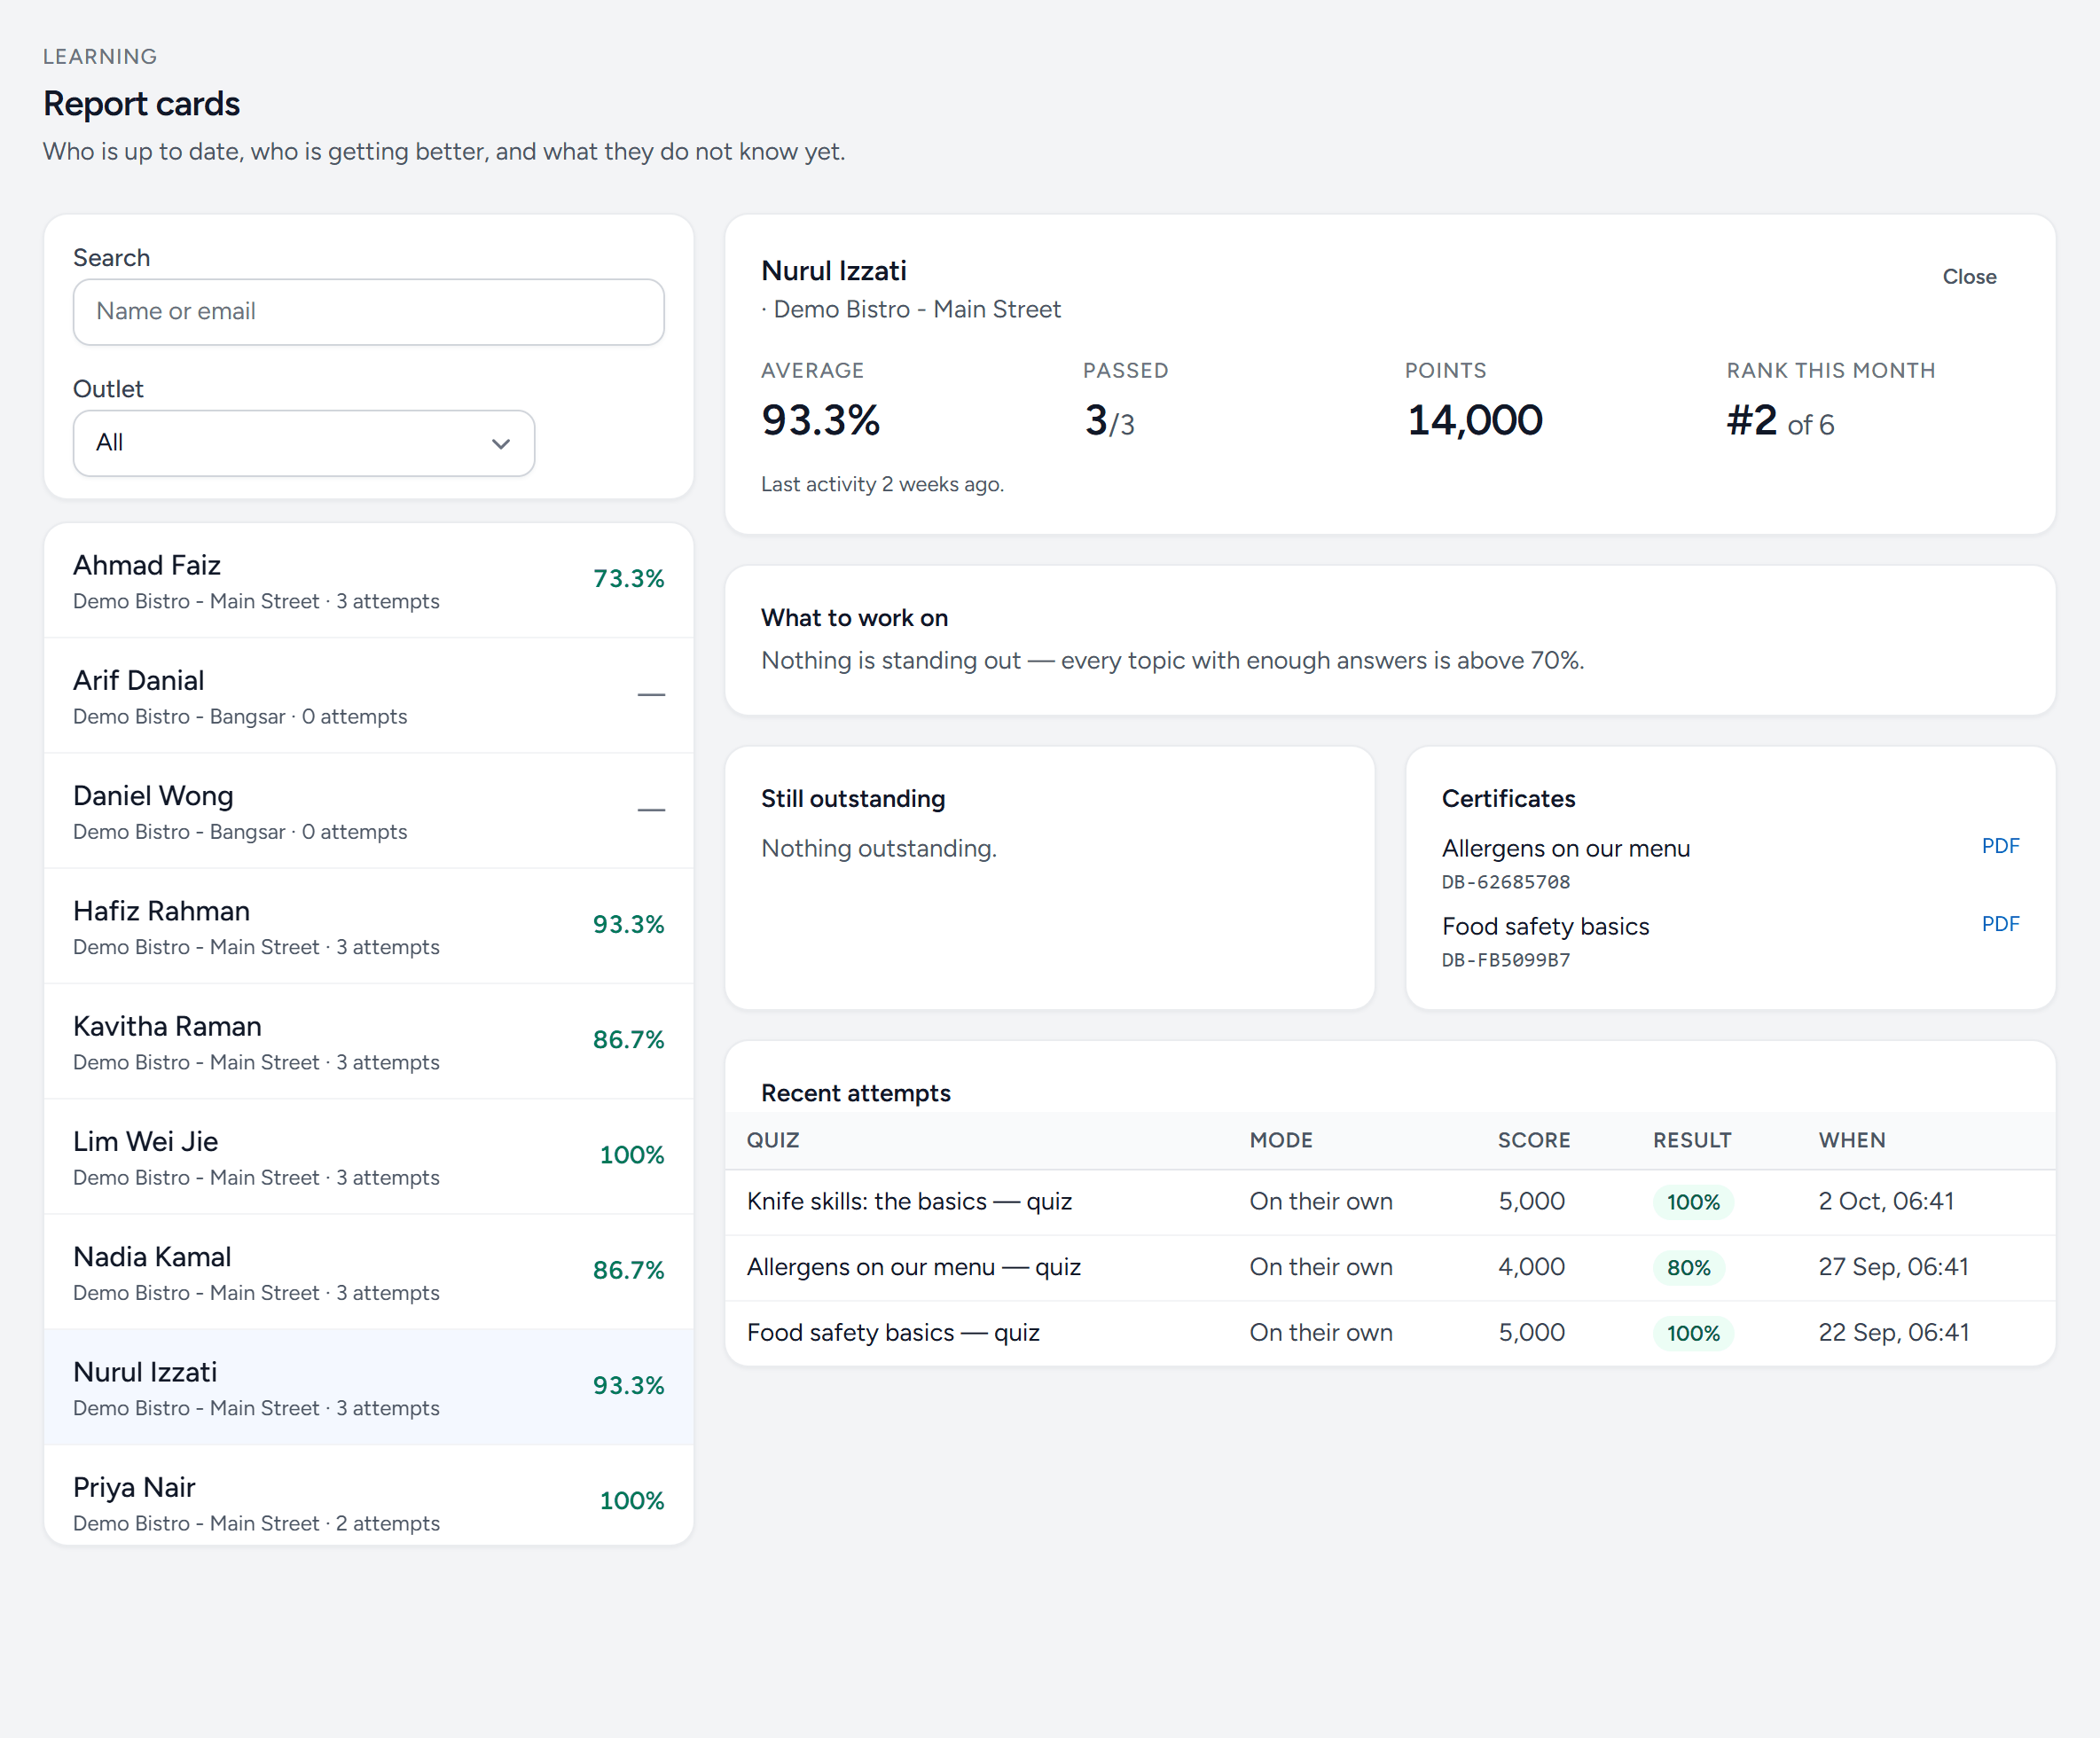
Task: Click certificate code DB-62685708
Action: [x=1505, y=882]
